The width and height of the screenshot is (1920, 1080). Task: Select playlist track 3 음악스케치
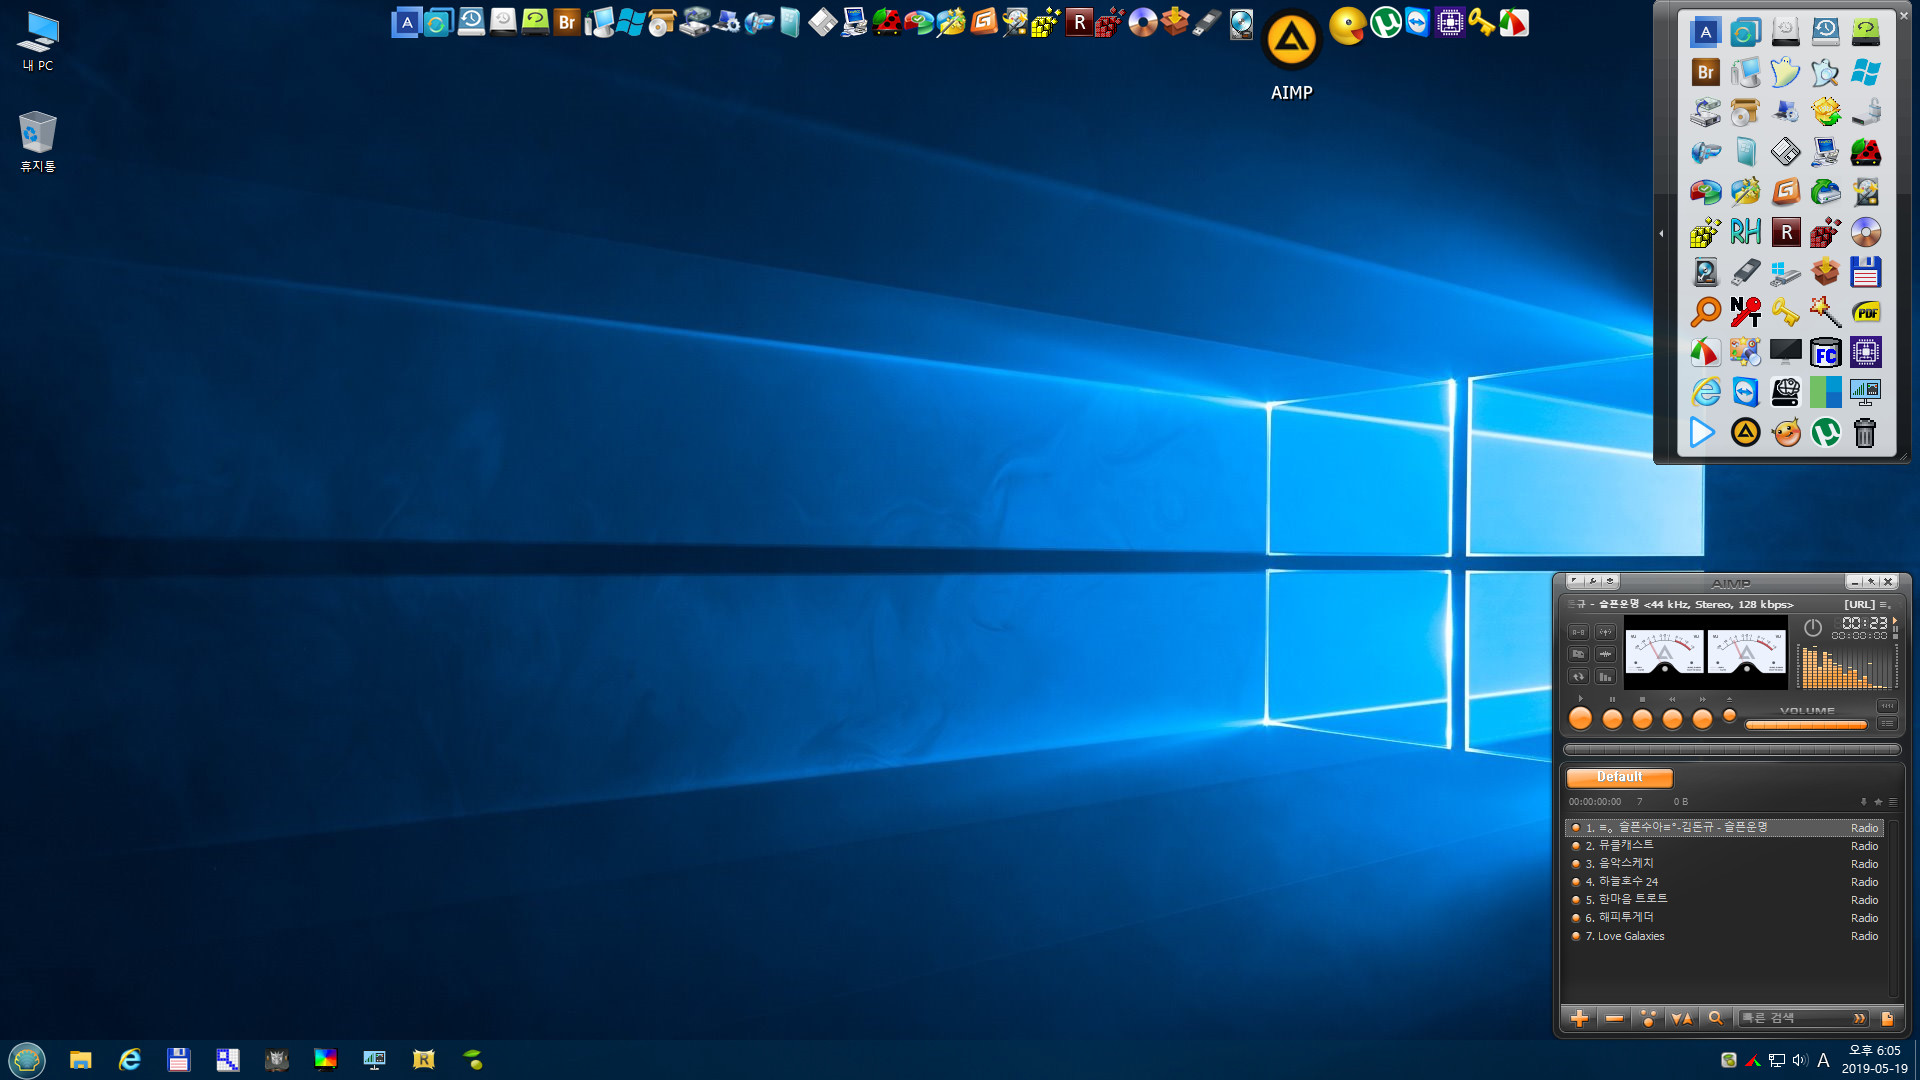1724,864
